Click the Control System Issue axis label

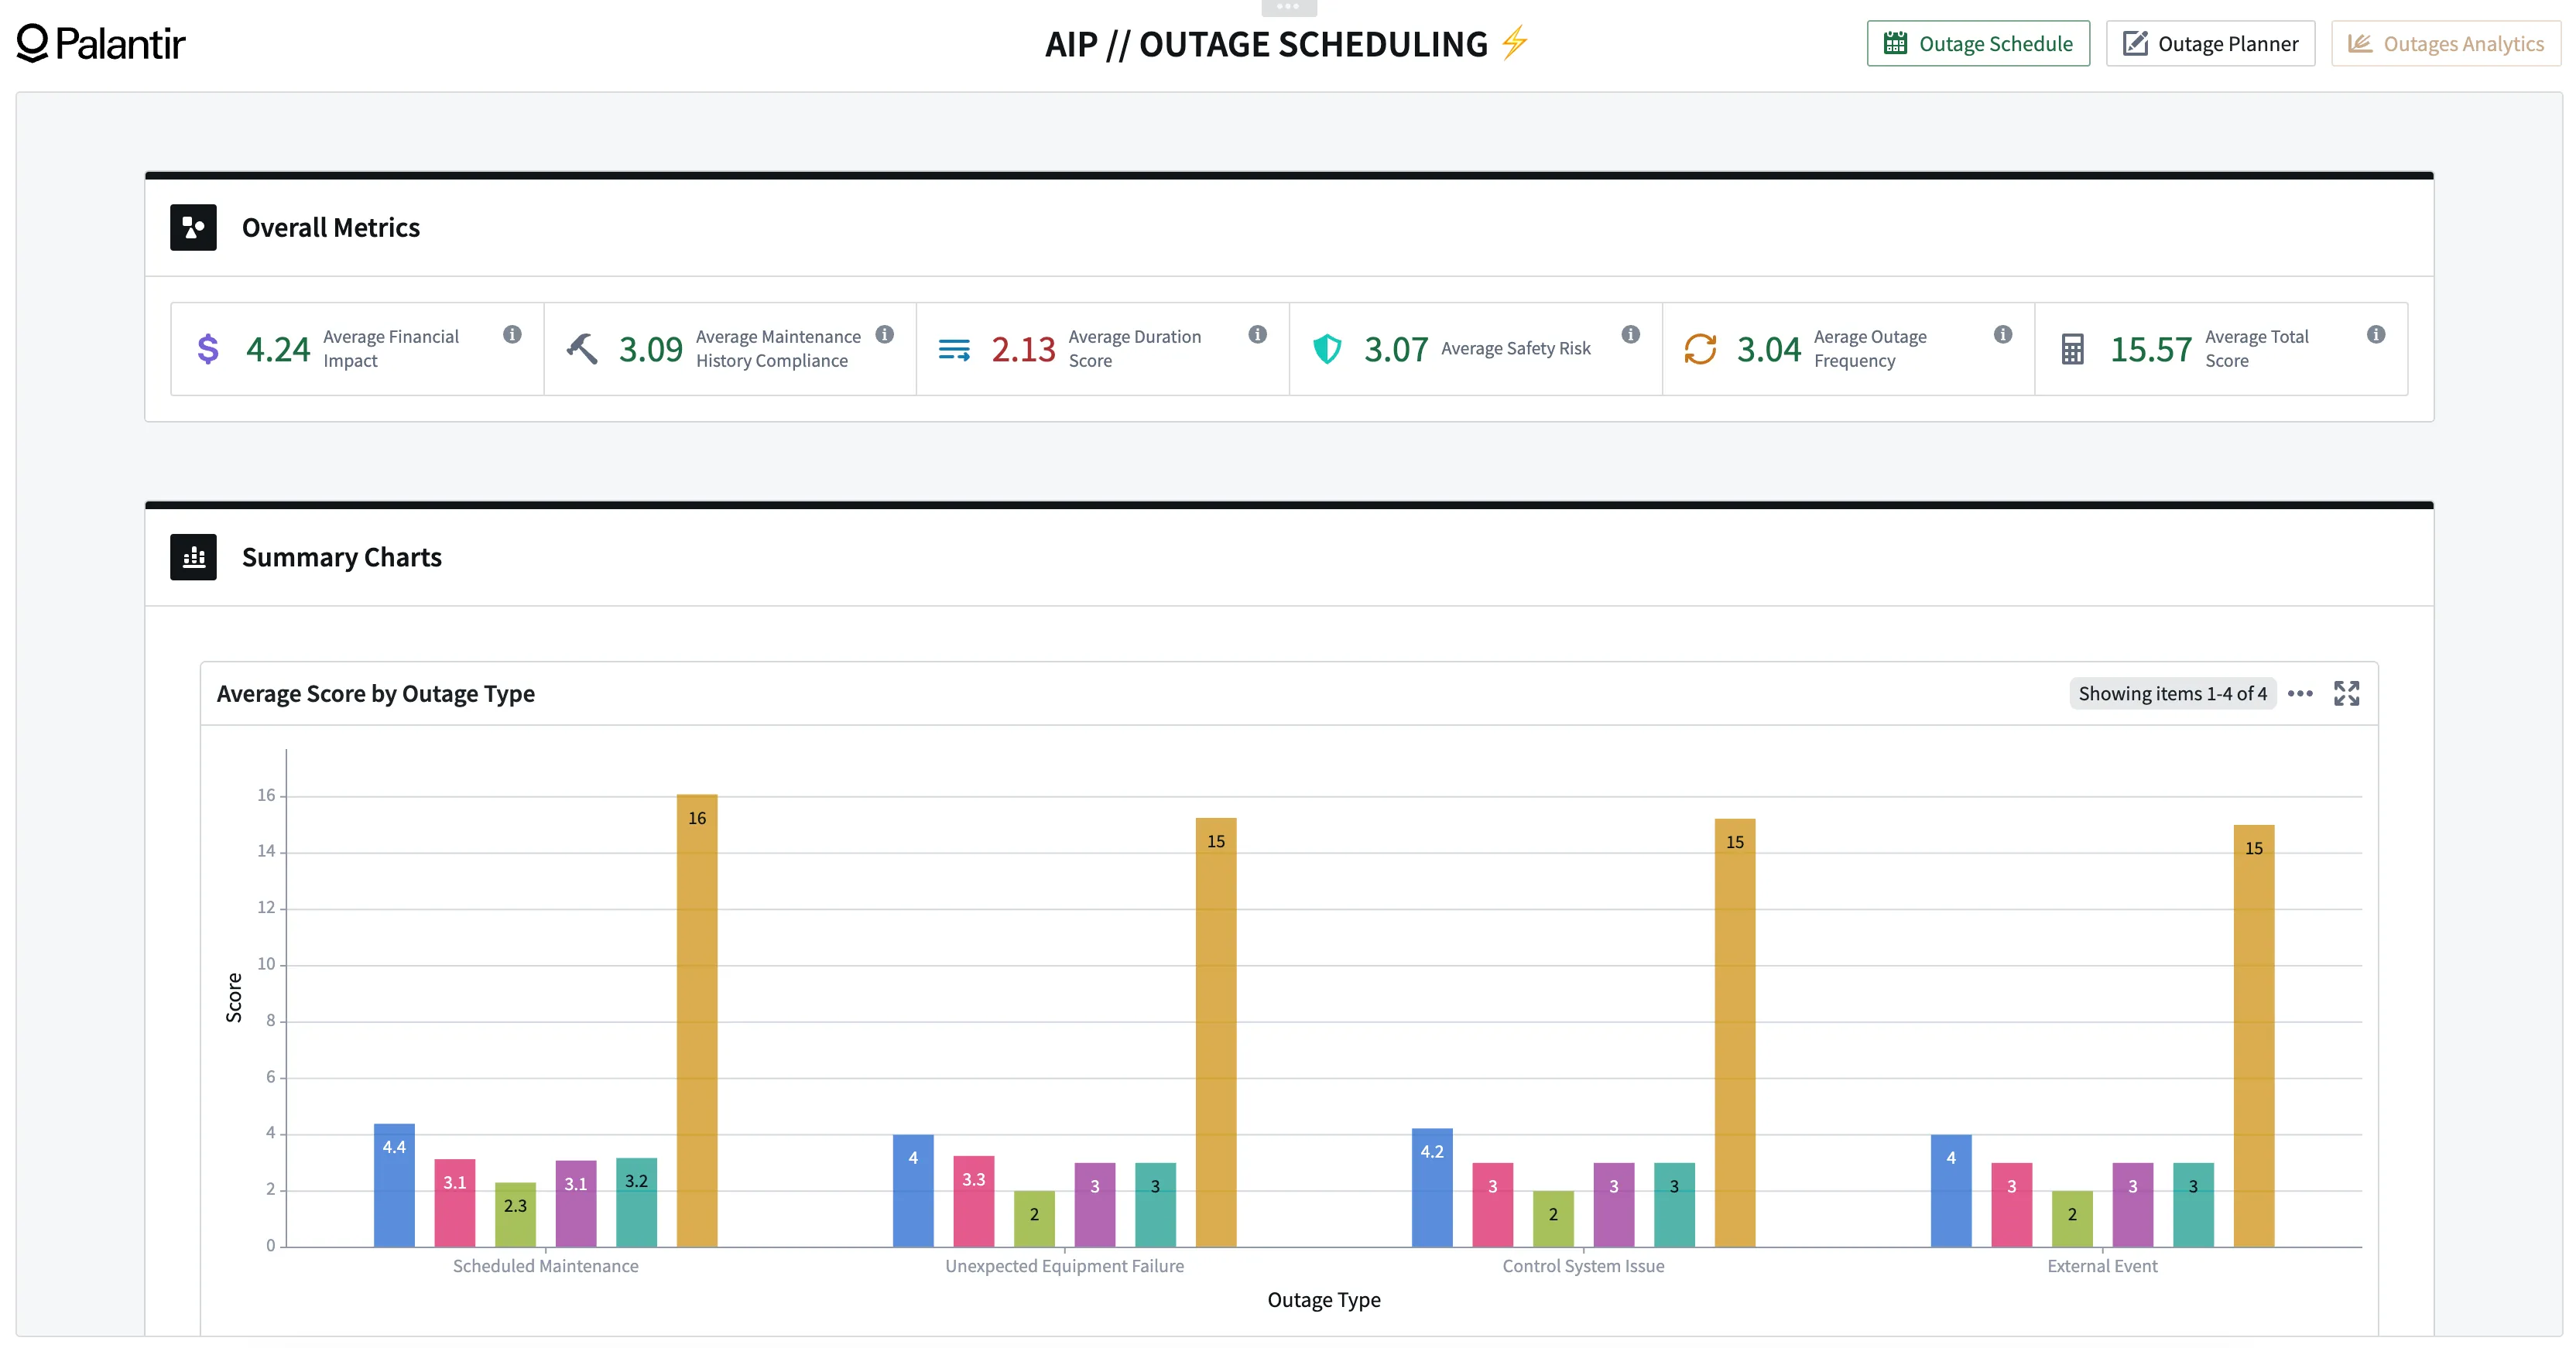point(1583,1266)
